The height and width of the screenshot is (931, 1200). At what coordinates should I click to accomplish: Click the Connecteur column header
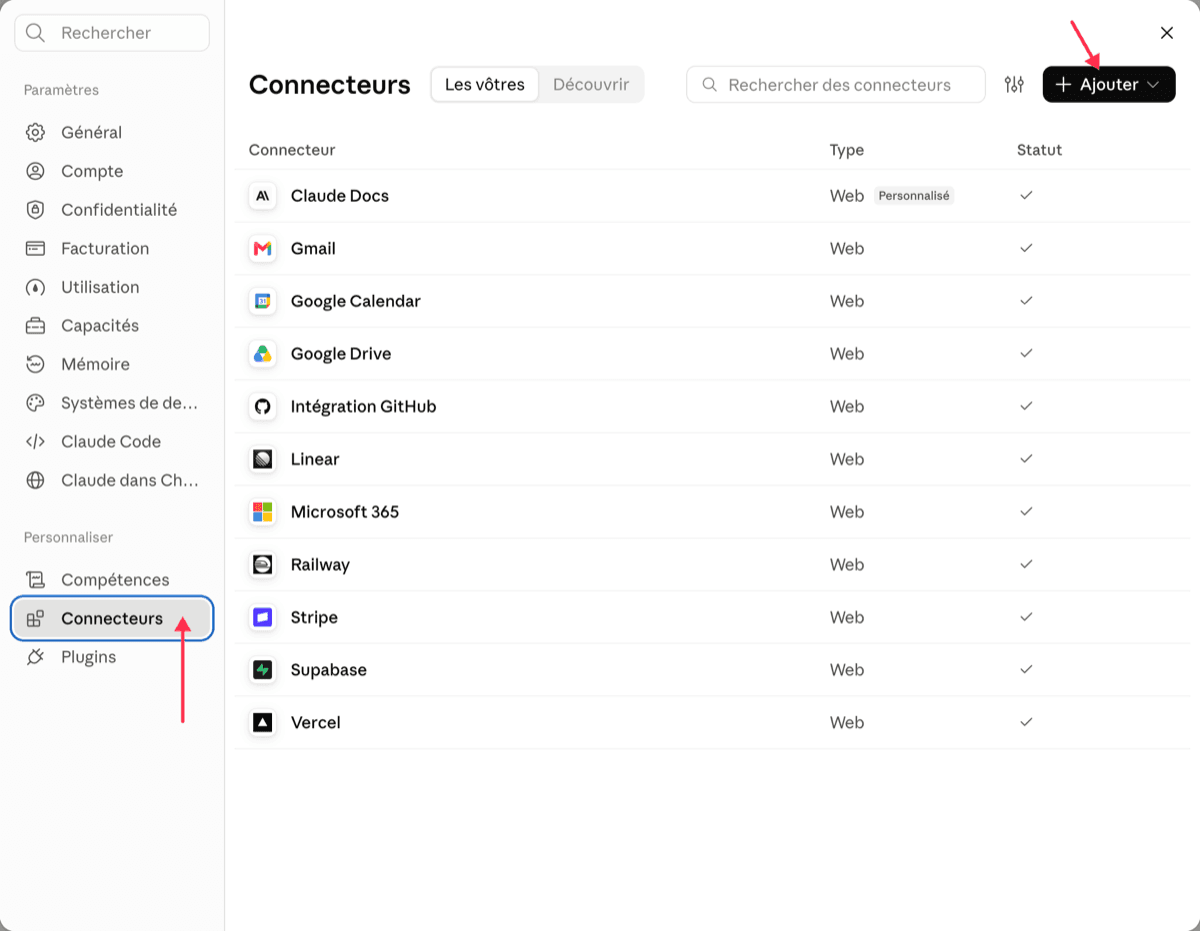[292, 150]
